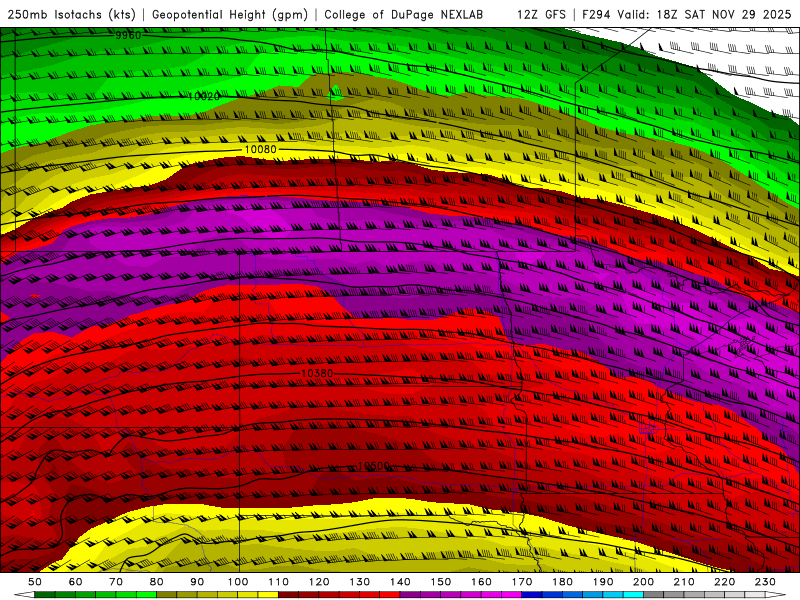
Task: Click the 110 value on the legend scale
Action: [x=279, y=582]
